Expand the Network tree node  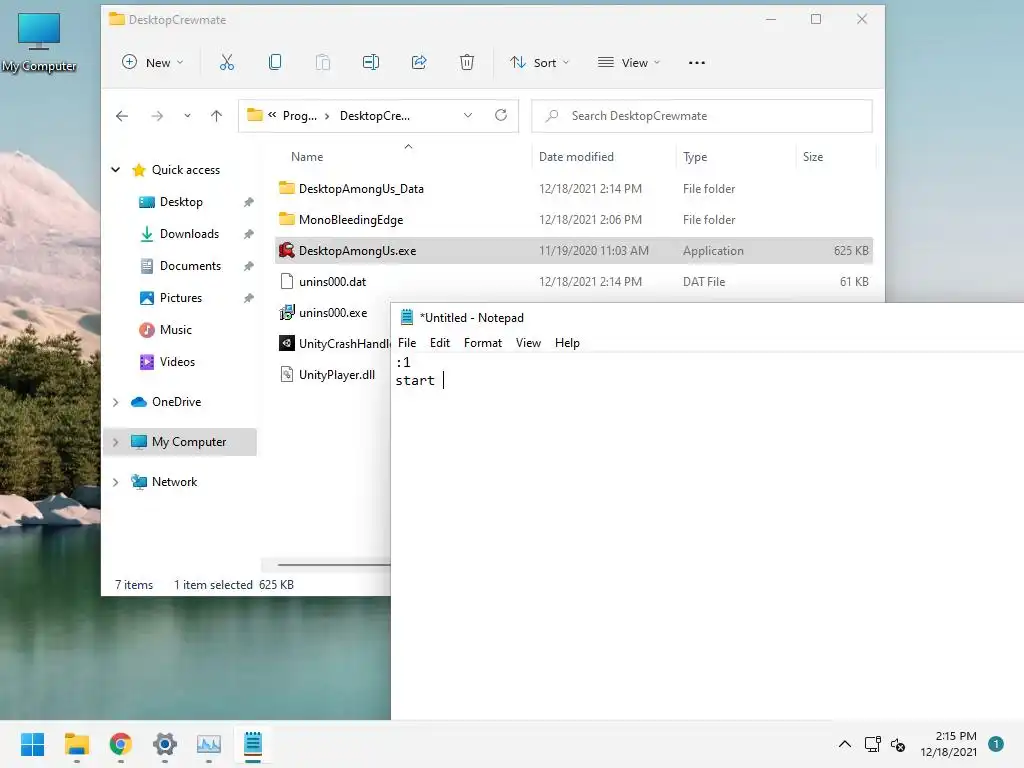pyautogui.click(x=116, y=482)
